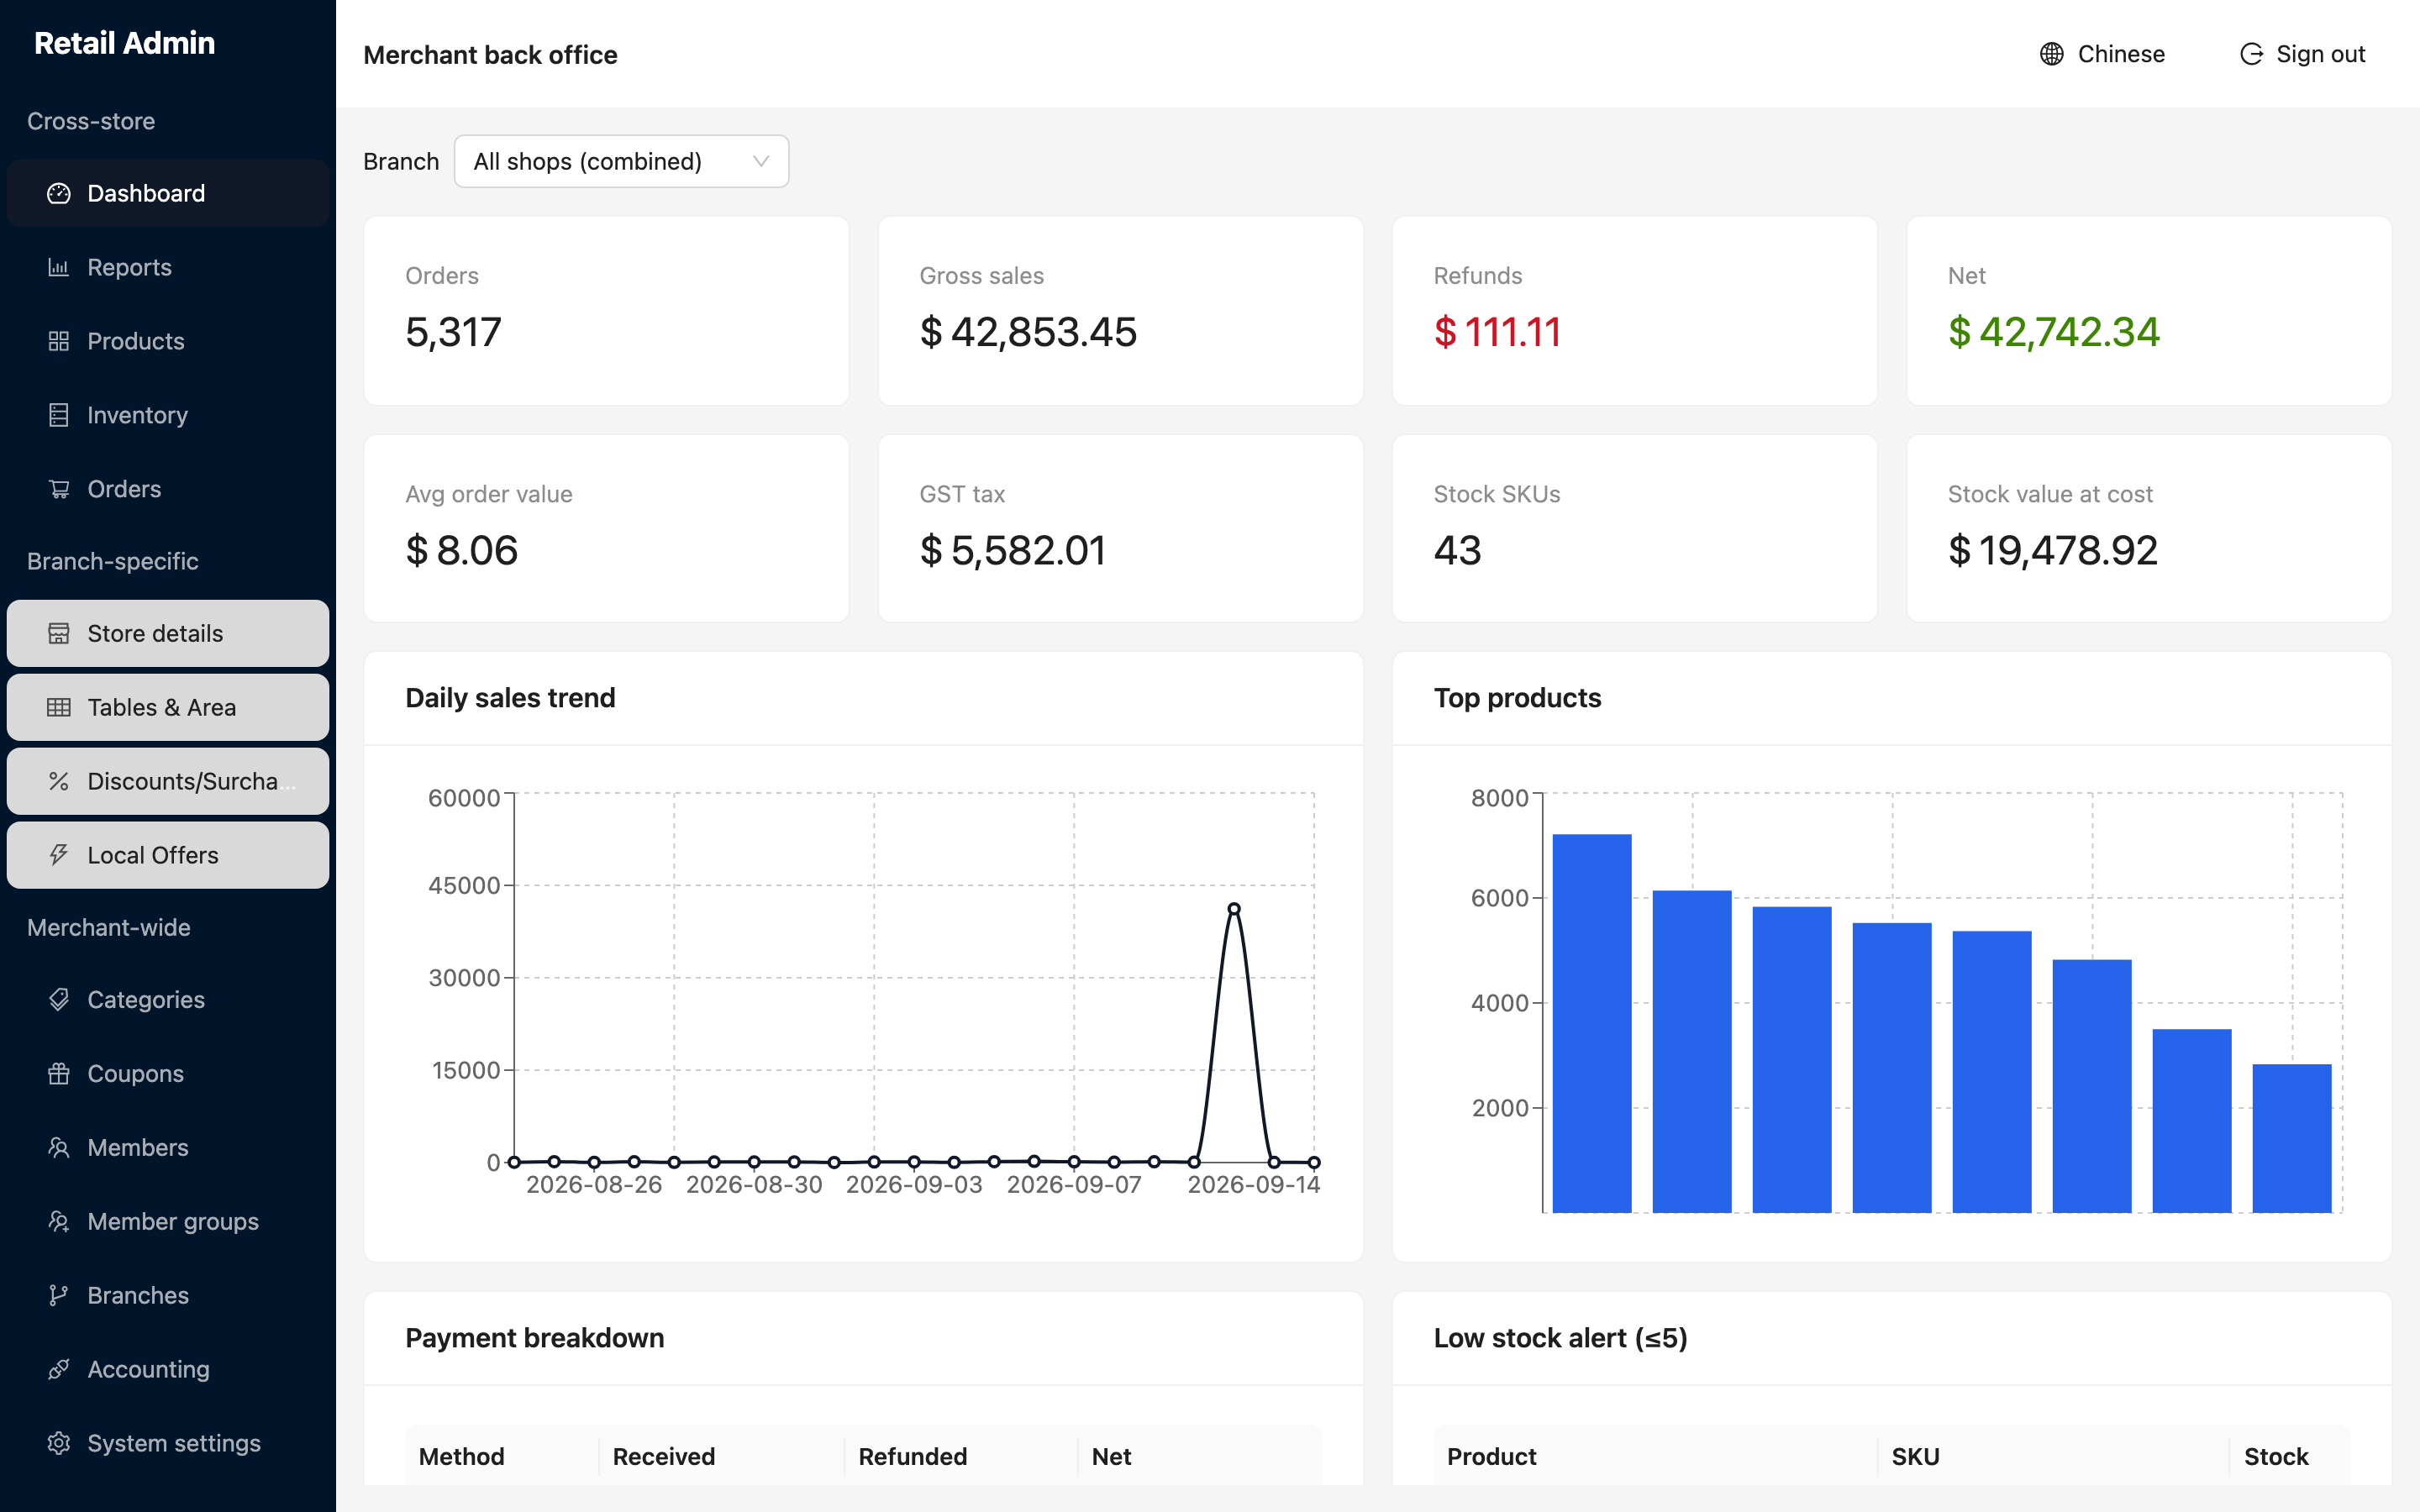Open the Coupons page
This screenshot has width=2420, height=1512.
pyautogui.click(x=168, y=1073)
